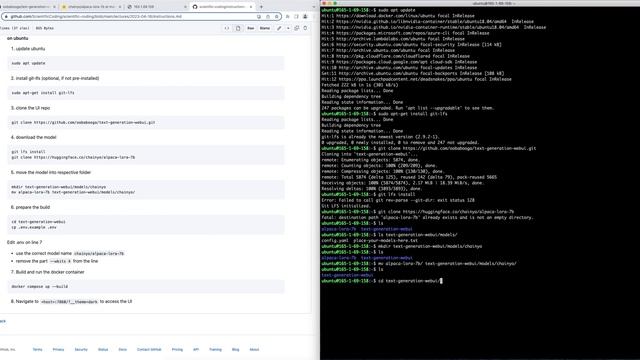Screen dimensions: 640x360
Task: Click the share icon in address bar
Action: (x=268, y=17)
